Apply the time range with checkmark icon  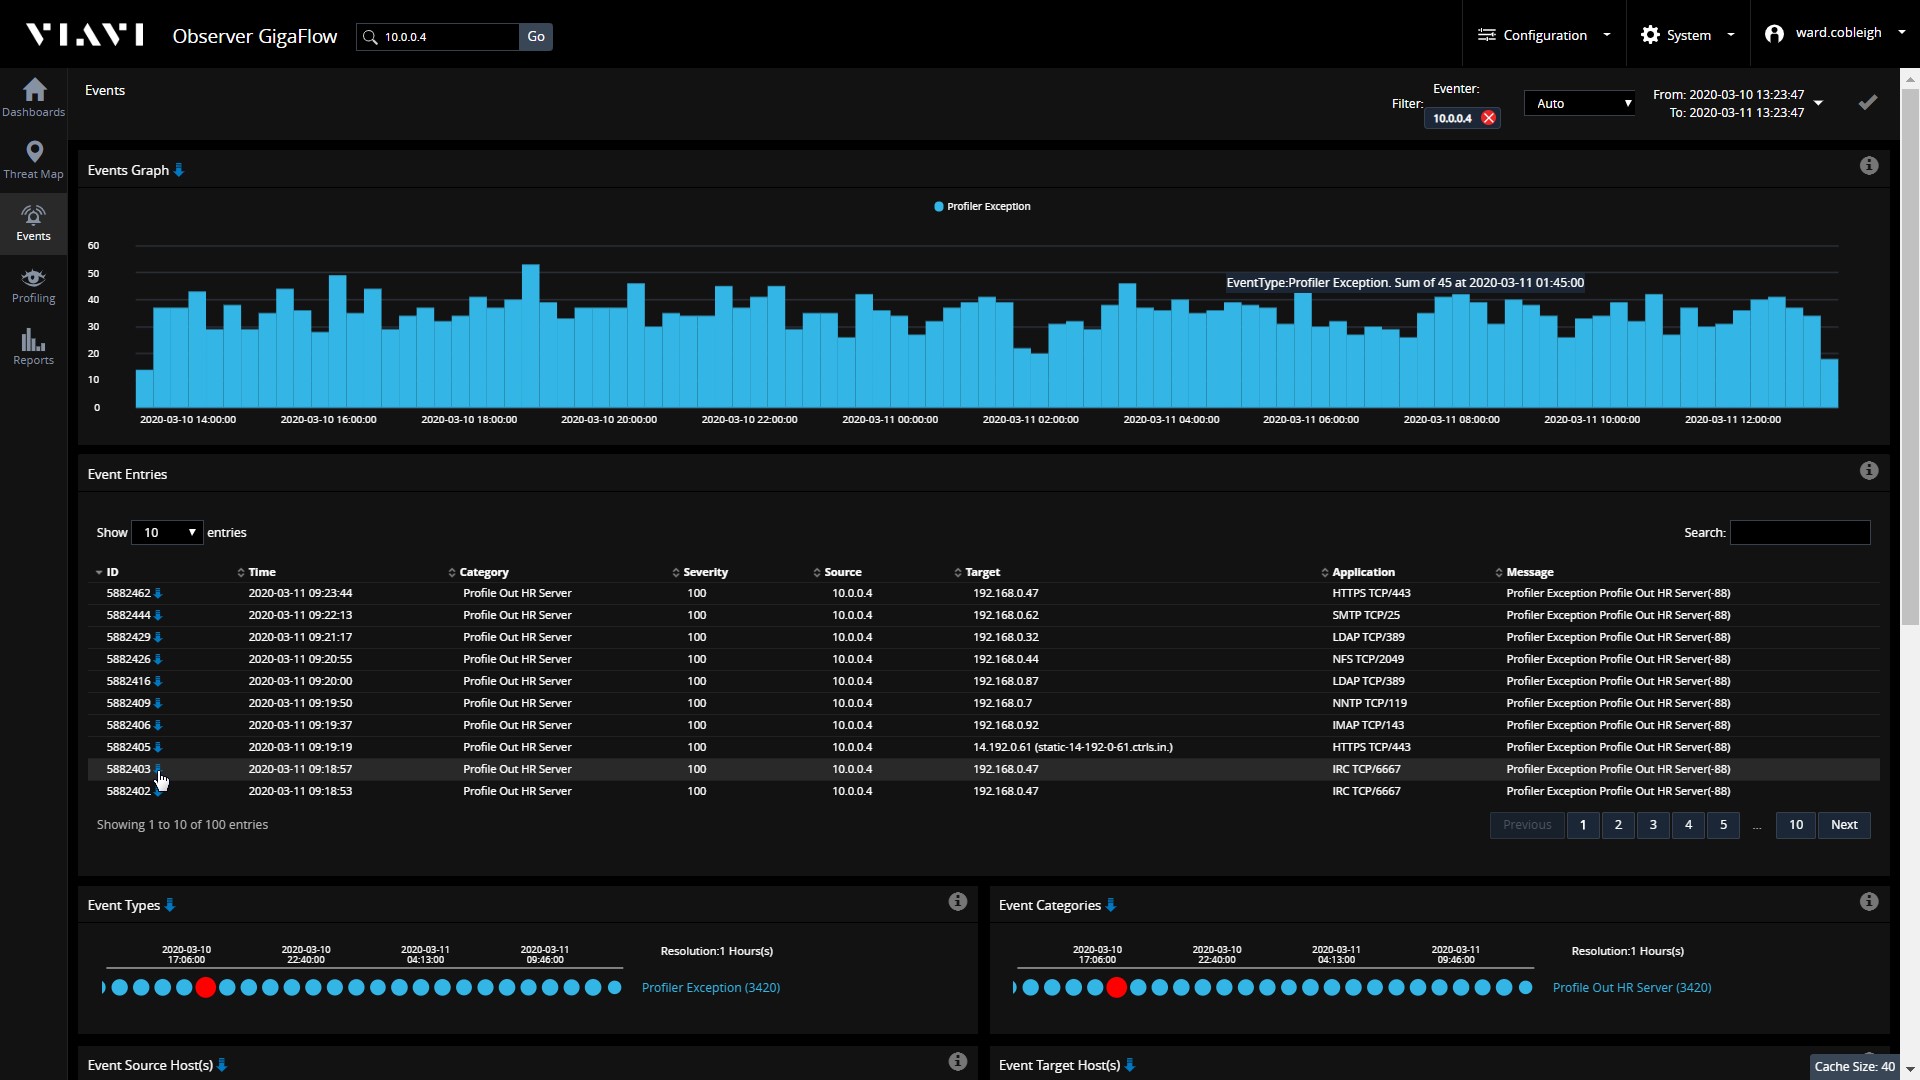(1867, 103)
